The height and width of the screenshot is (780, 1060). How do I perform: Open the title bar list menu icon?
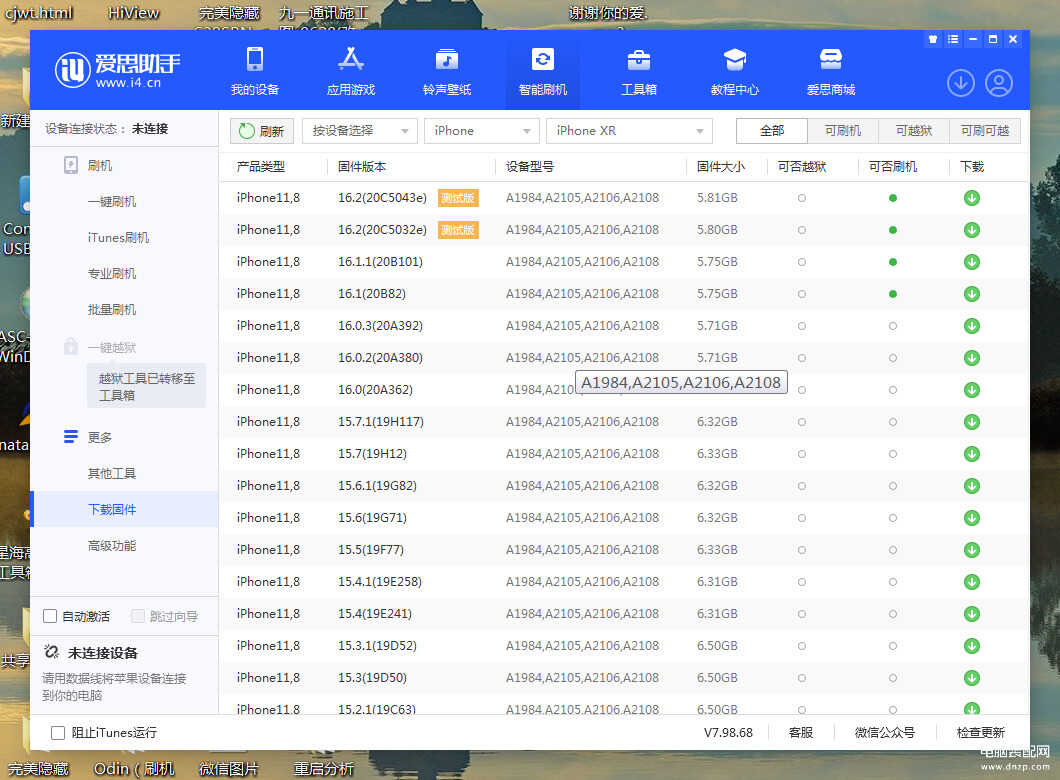(953, 39)
